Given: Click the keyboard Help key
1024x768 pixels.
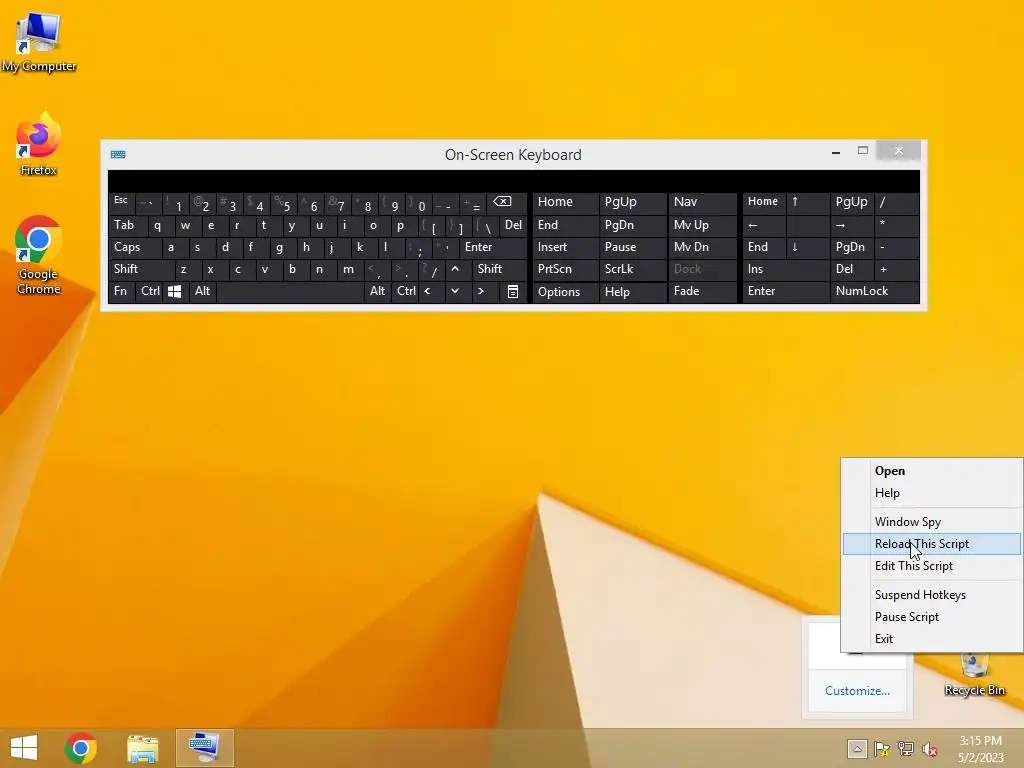Looking at the screenshot, I should coord(632,292).
